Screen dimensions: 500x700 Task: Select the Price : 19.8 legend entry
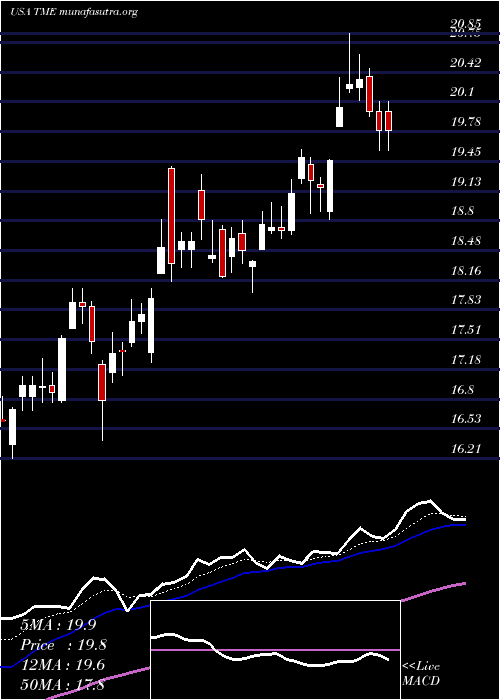63,645
